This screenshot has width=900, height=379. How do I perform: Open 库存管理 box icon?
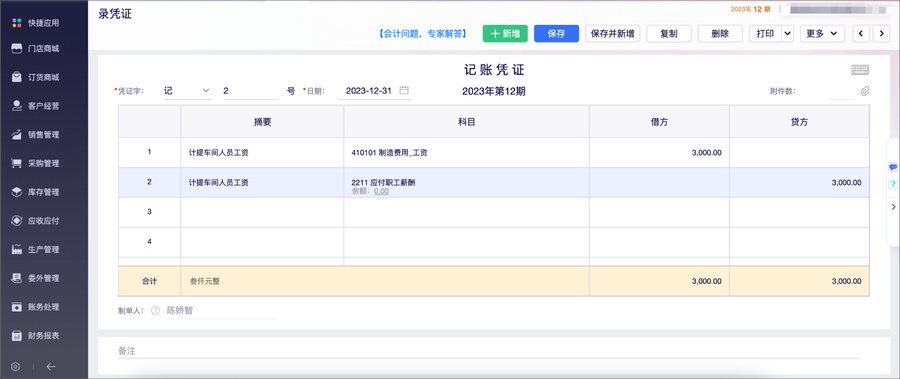(17, 192)
